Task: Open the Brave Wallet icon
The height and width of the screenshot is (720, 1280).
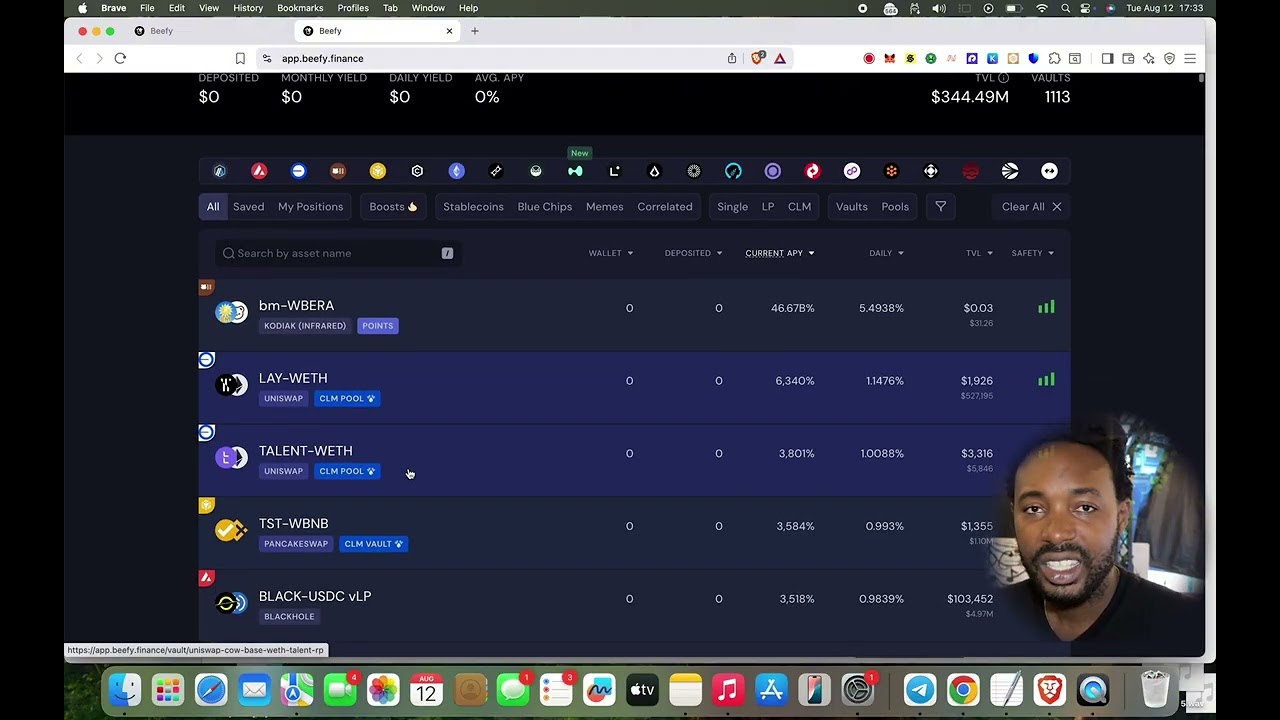Action: coord(1128,58)
